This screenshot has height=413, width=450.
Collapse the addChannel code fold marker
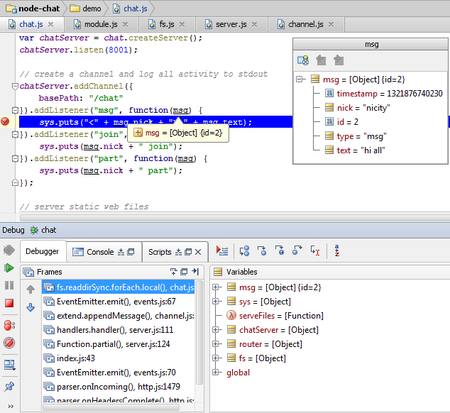[x=15, y=86]
